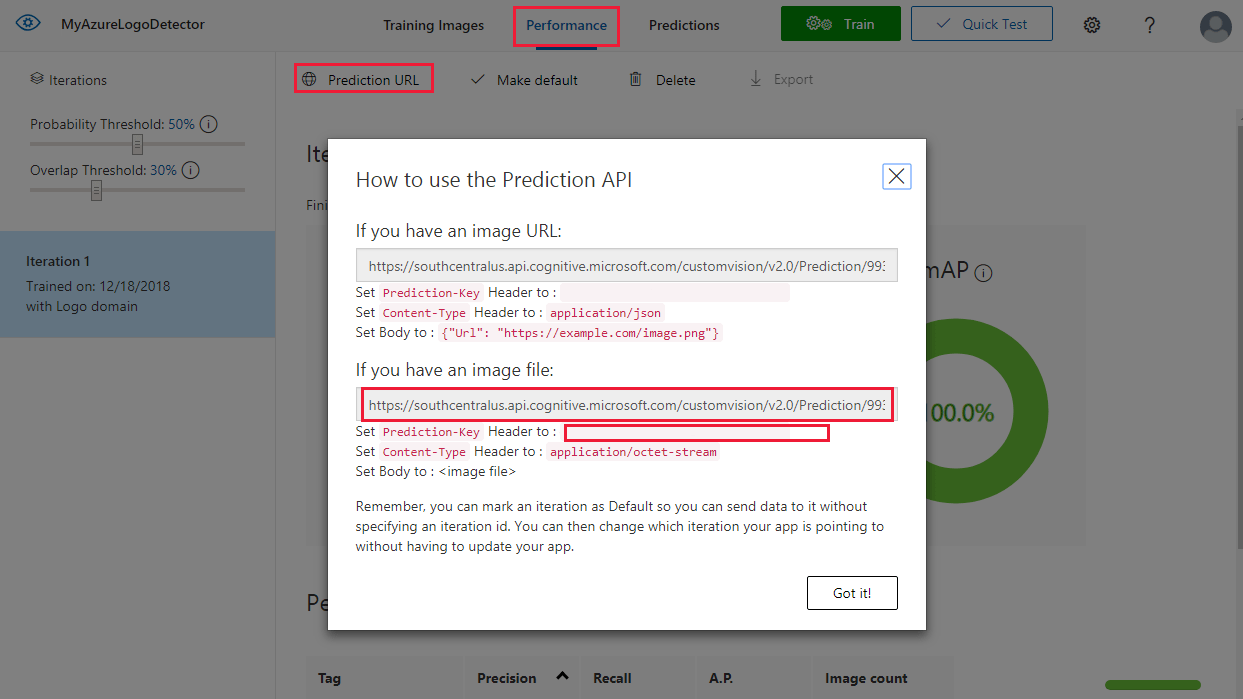This screenshot has width=1243, height=699.
Task: Click the JSON body Url example text
Action: point(581,333)
